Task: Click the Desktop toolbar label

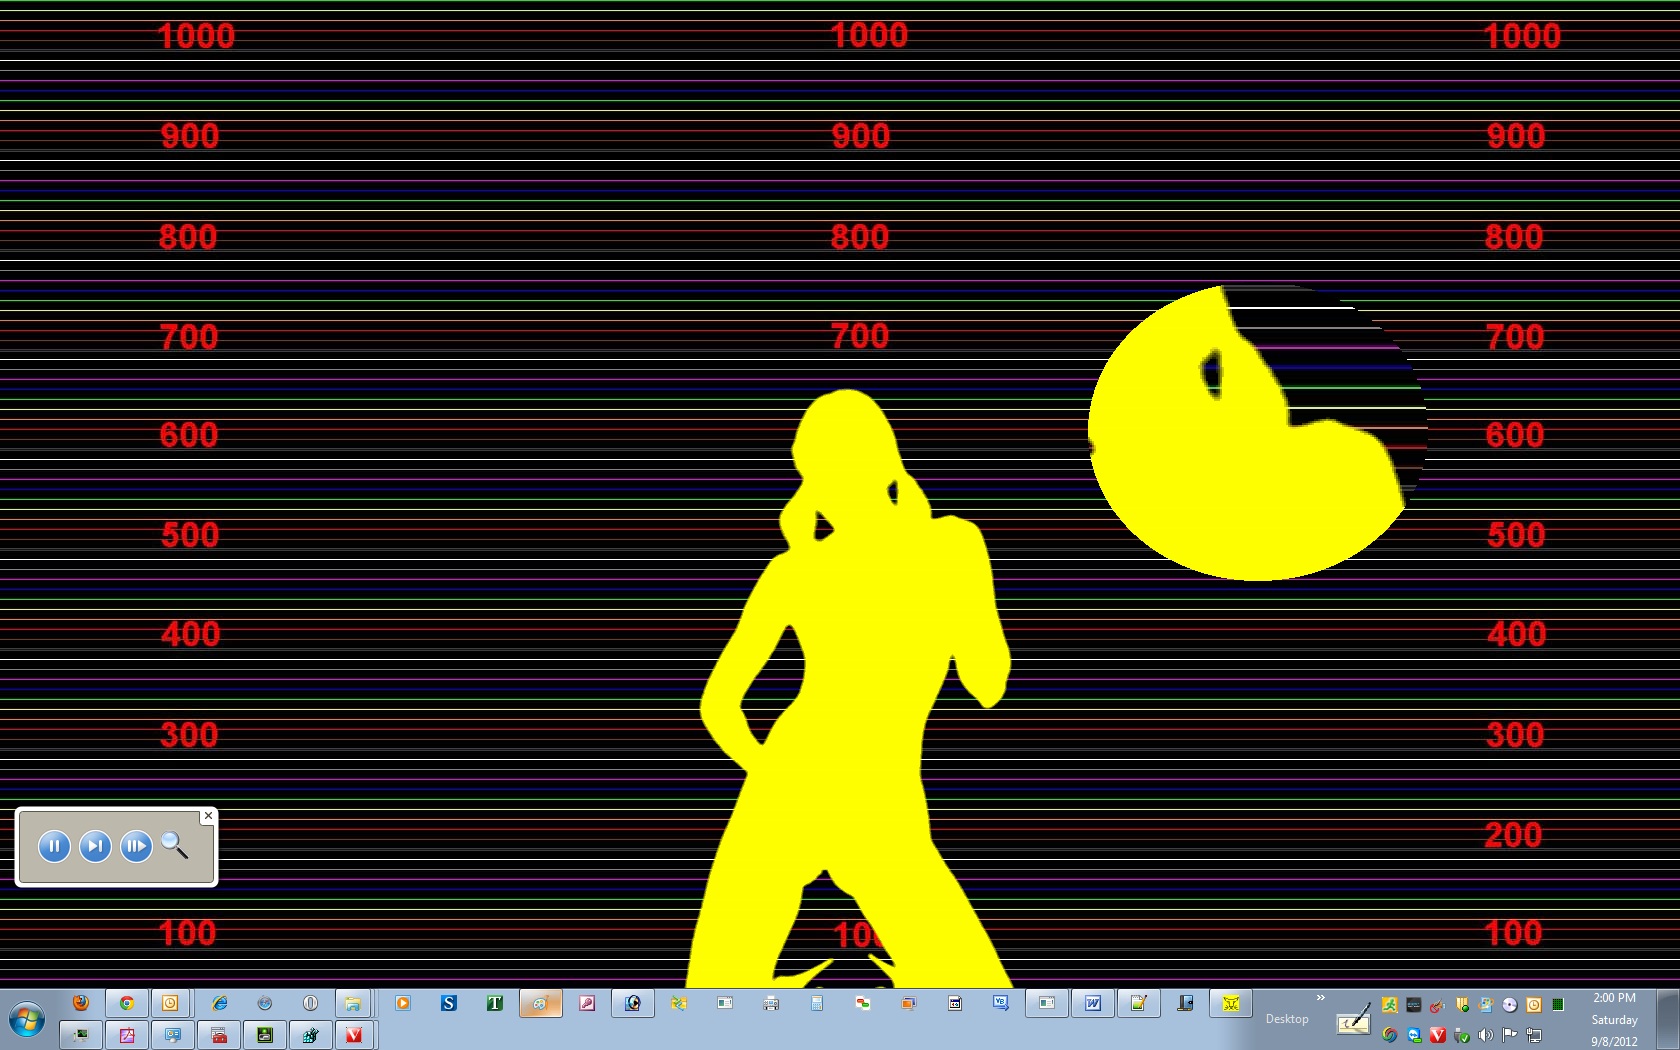Action: point(1287,1019)
